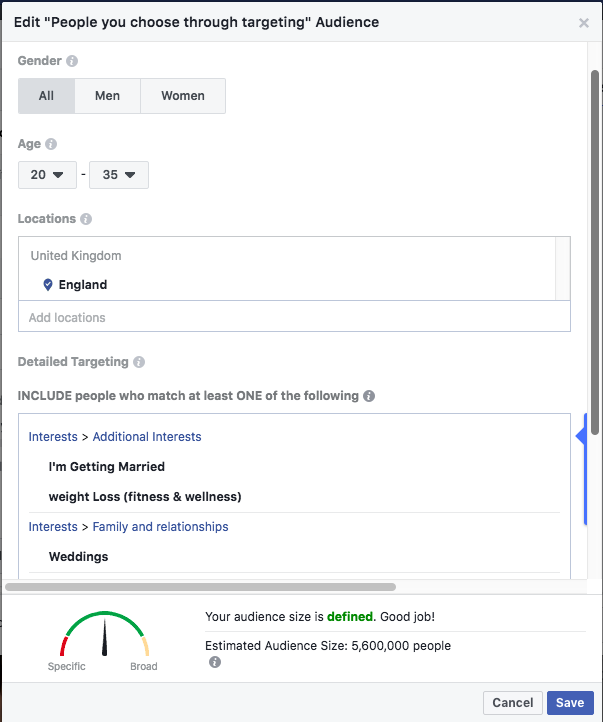Click the Locations info icon
The image size is (603, 722).
[86, 219]
